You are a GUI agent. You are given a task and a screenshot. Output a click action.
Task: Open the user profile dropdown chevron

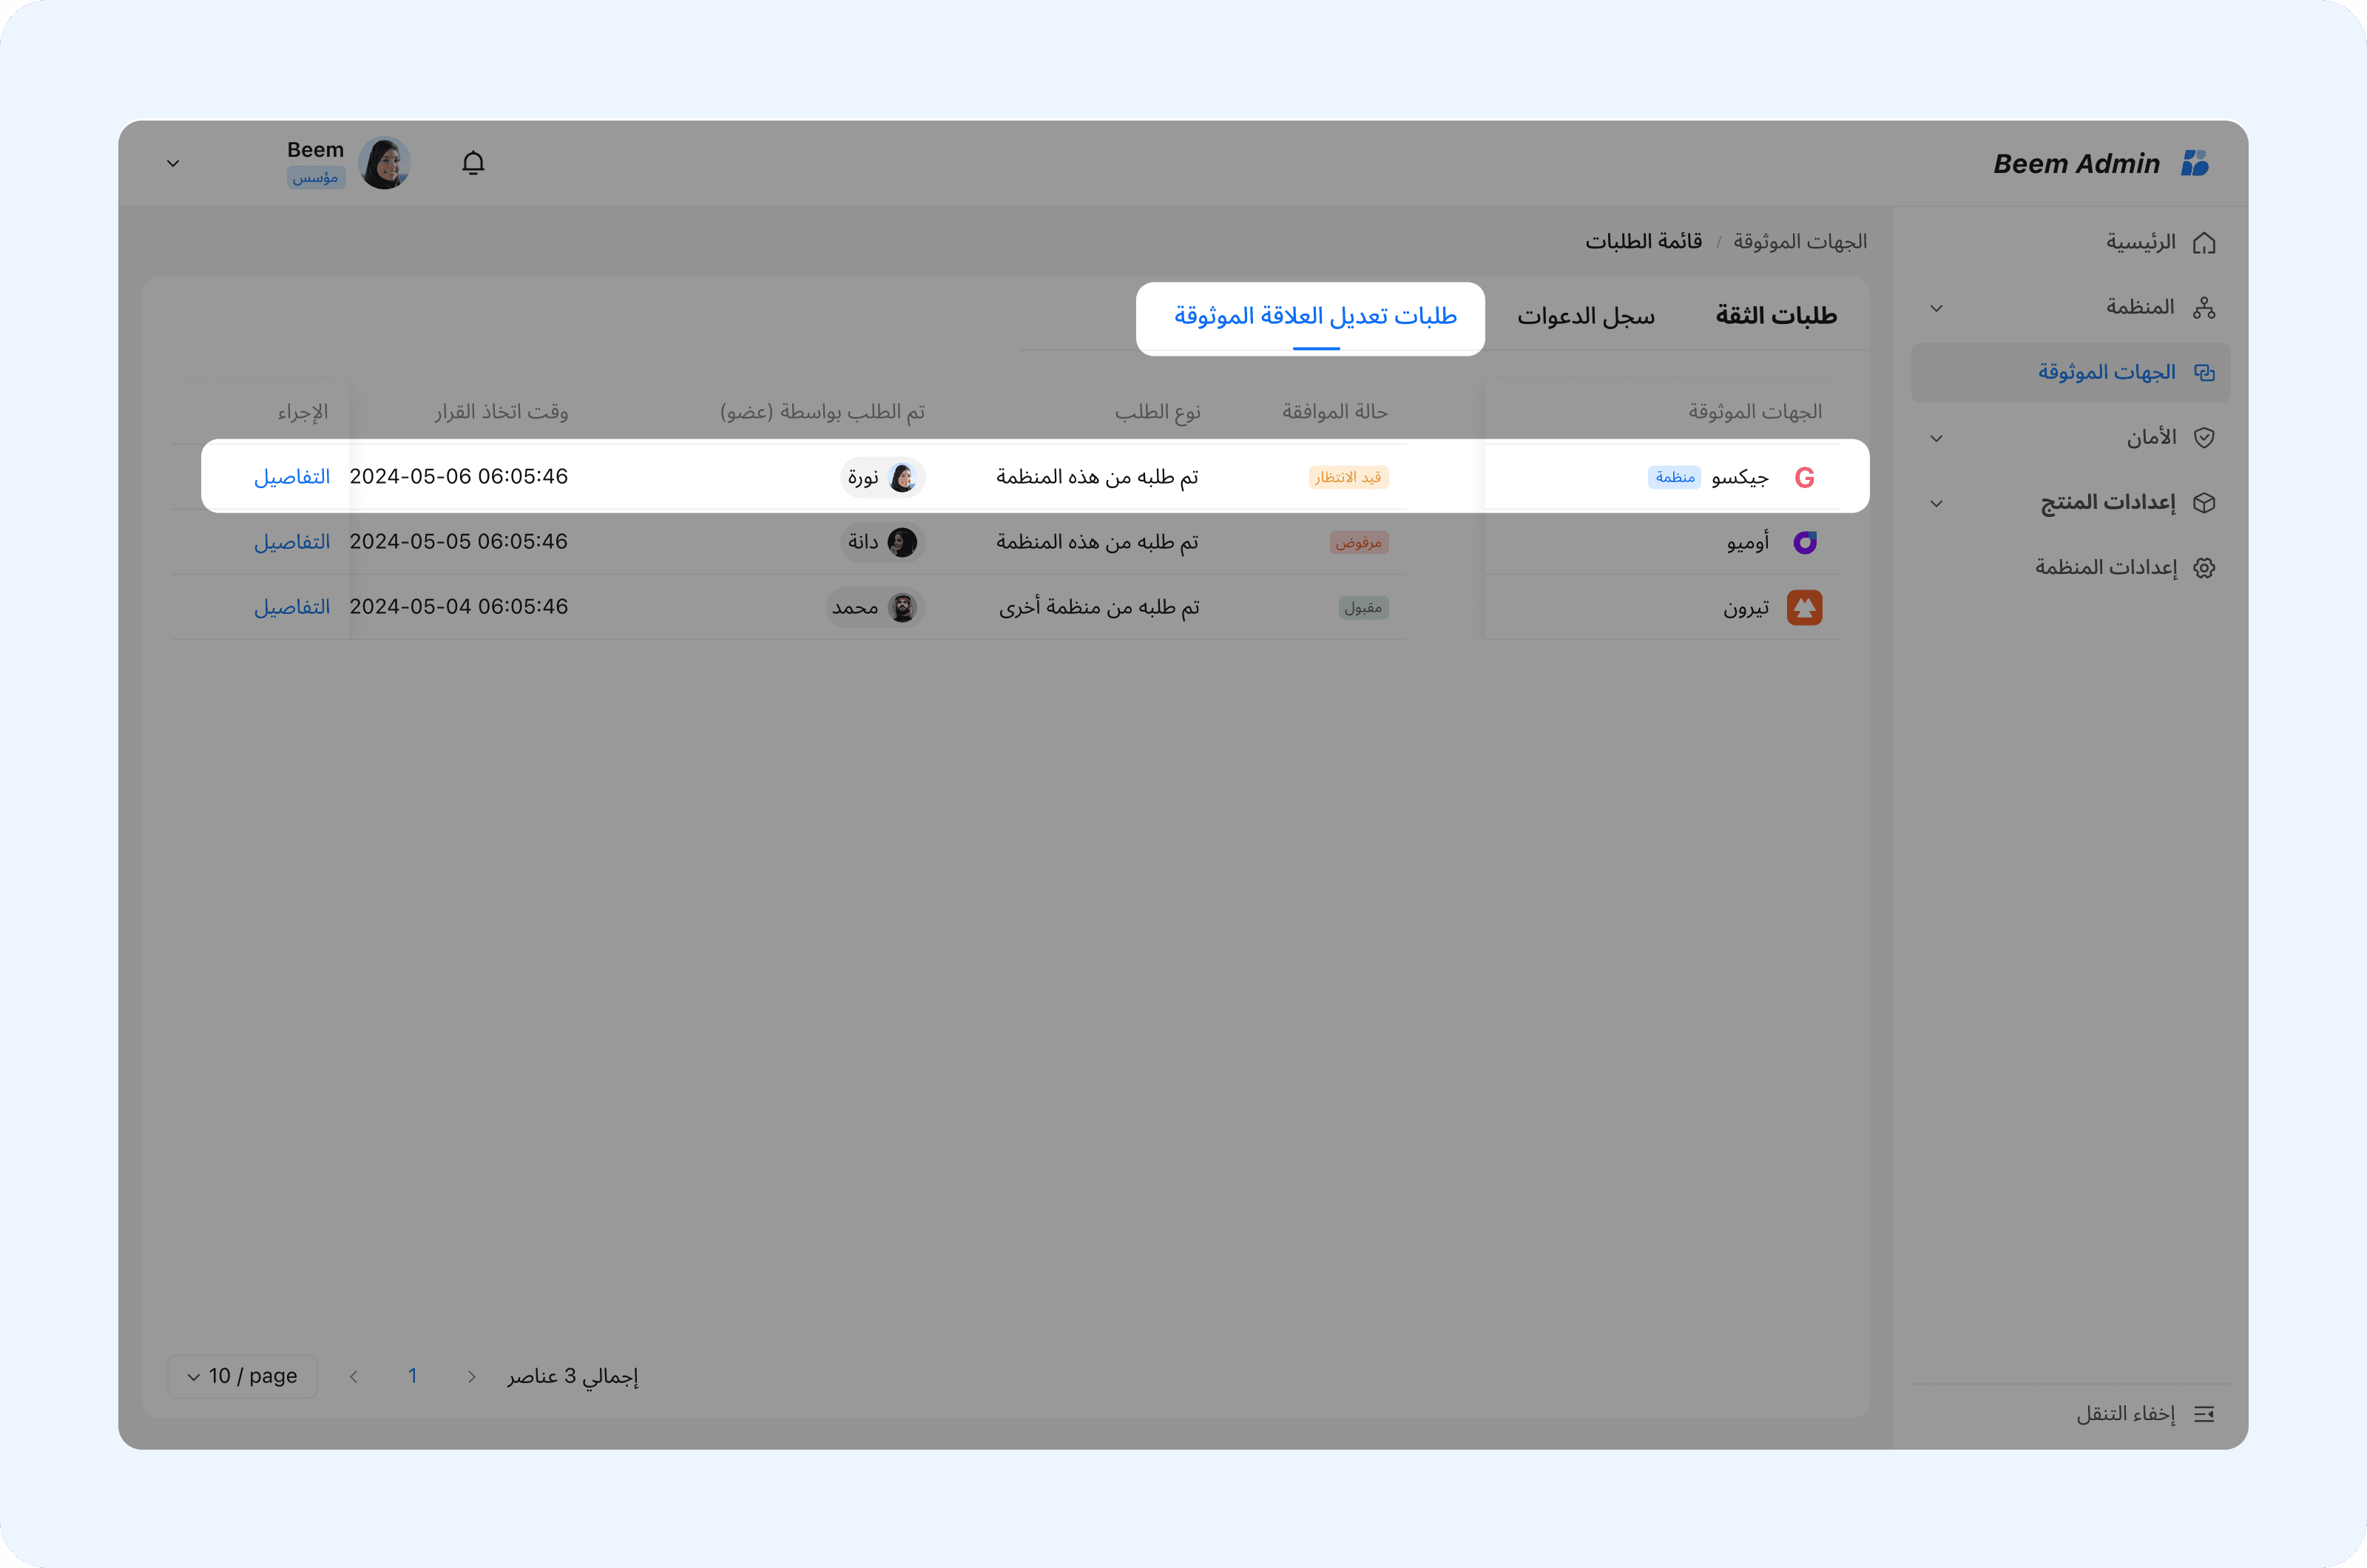pyautogui.click(x=173, y=163)
